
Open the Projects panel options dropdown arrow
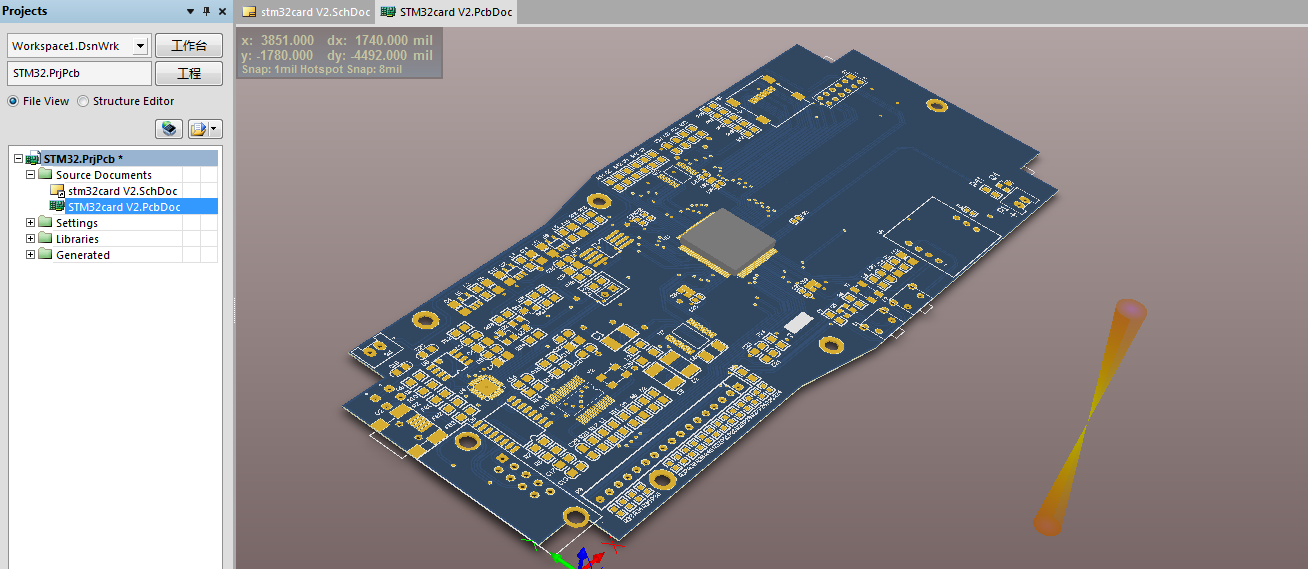191,11
